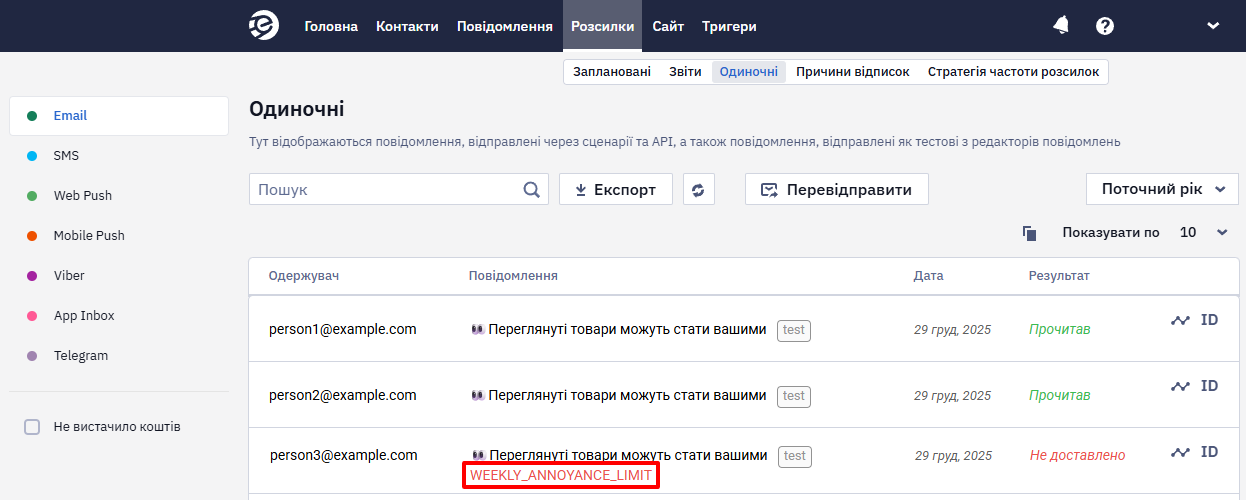
Task: Open message title in person3 row
Action: [618, 455]
